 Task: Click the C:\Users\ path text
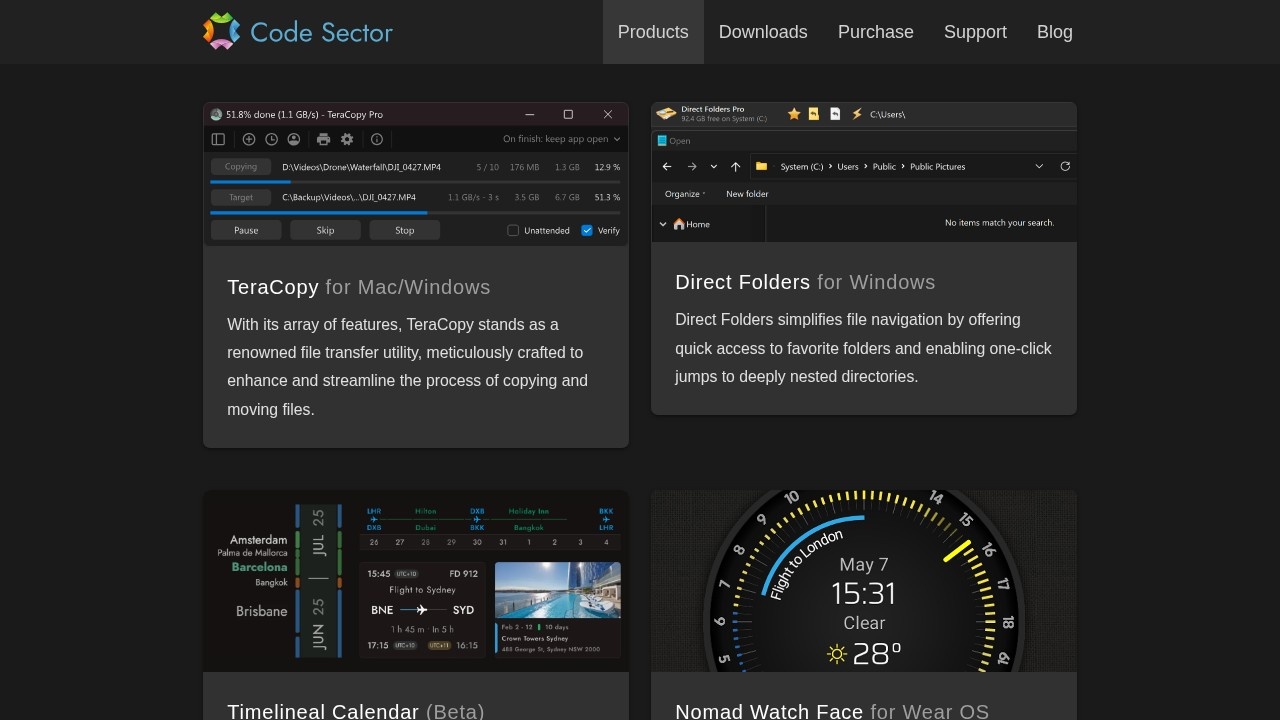[x=888, y=114]
